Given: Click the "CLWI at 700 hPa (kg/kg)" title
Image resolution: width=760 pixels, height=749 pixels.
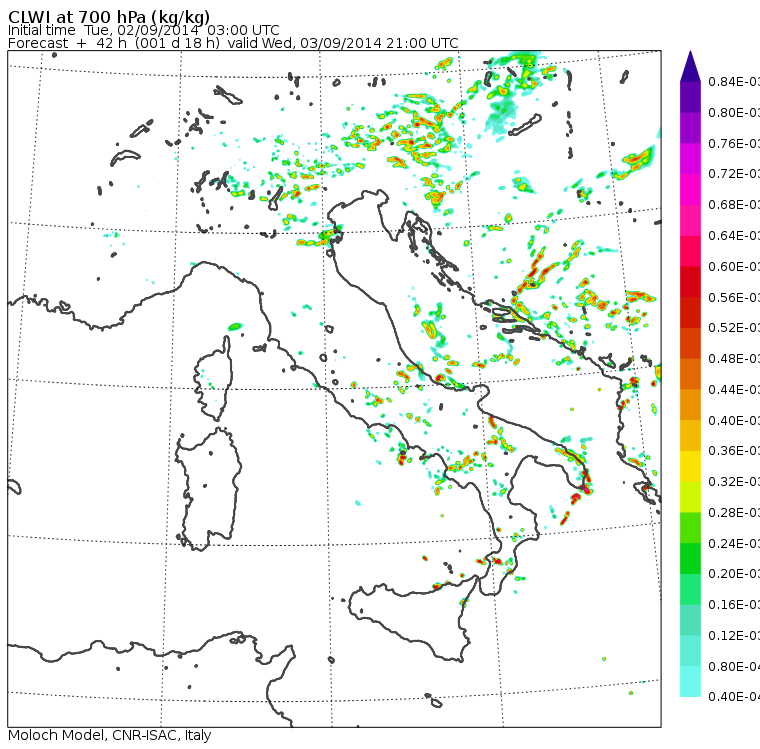Looking at the screenshot, I should 109,16.
